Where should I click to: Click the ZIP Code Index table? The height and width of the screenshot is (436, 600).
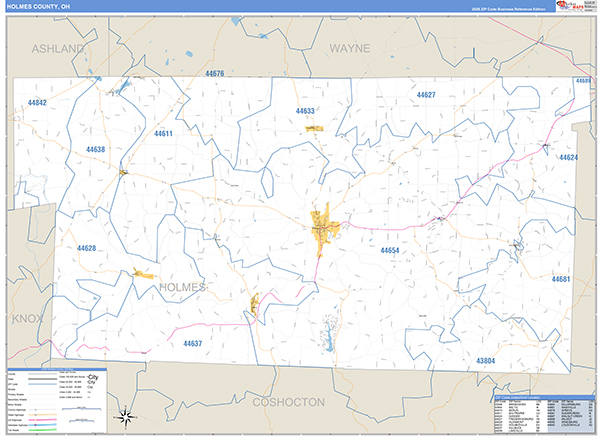tap(544, 414)
